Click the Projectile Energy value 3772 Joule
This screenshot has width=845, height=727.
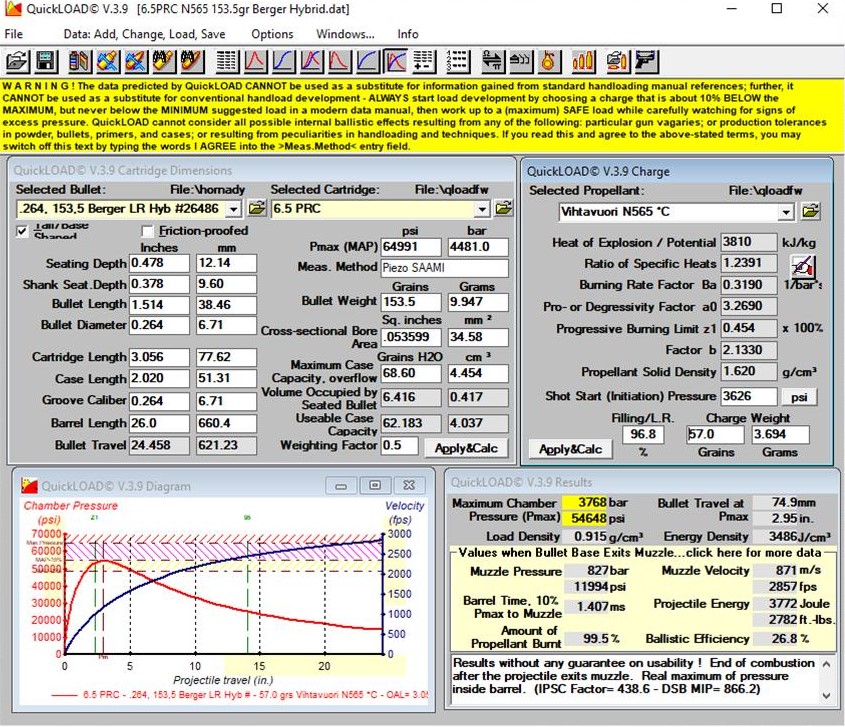(x=774, y=604)
